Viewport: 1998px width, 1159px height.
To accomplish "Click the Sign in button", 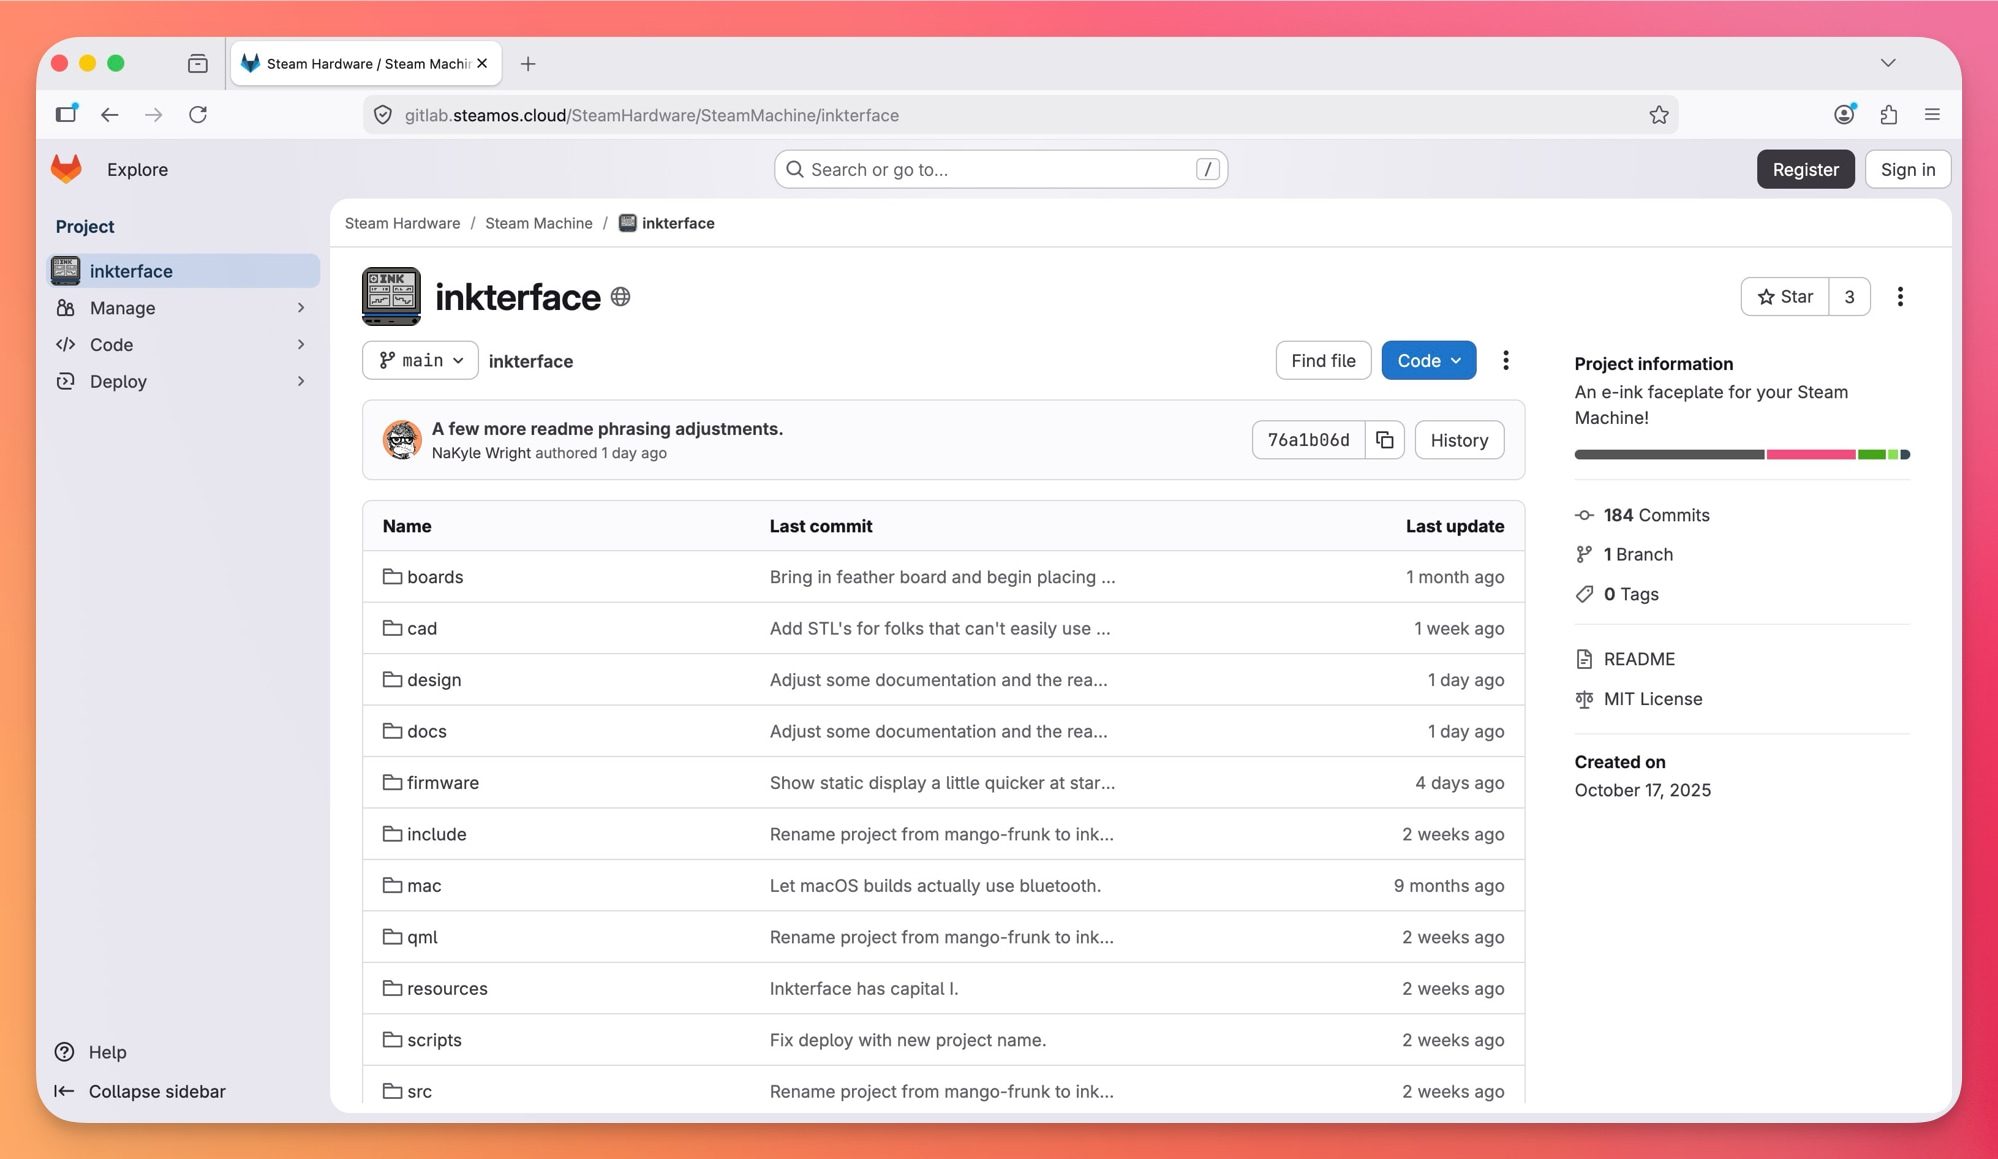I will click(1907, 169).
